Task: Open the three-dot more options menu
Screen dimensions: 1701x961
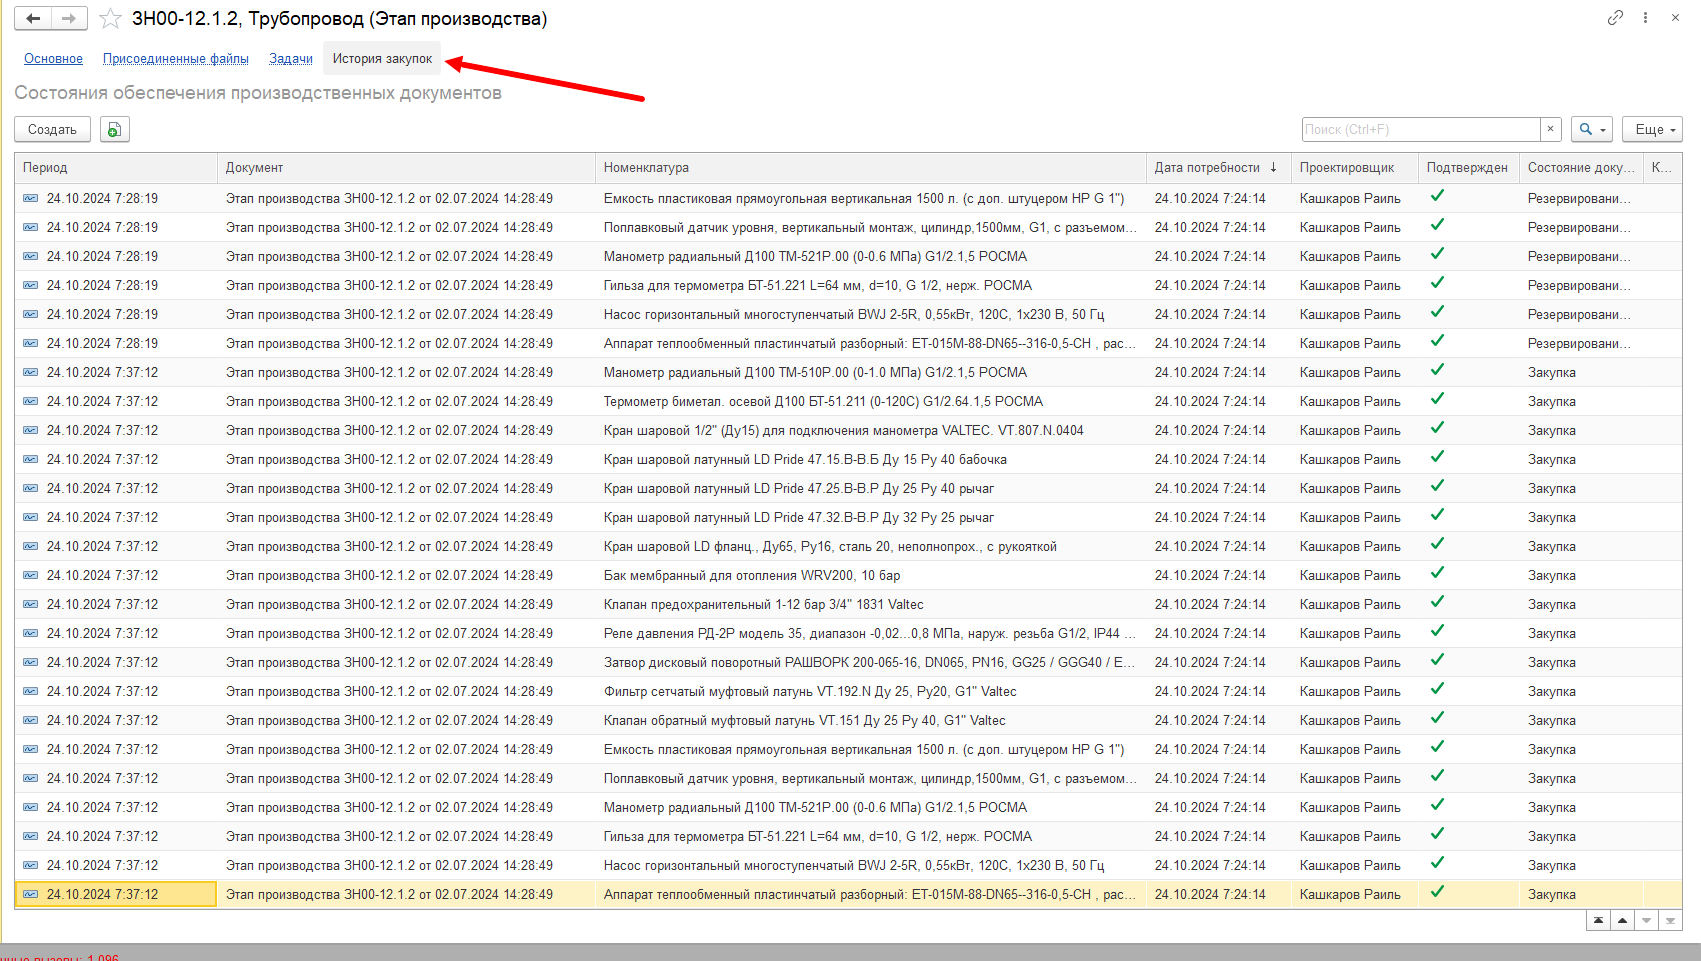Action: [1645, 18]
